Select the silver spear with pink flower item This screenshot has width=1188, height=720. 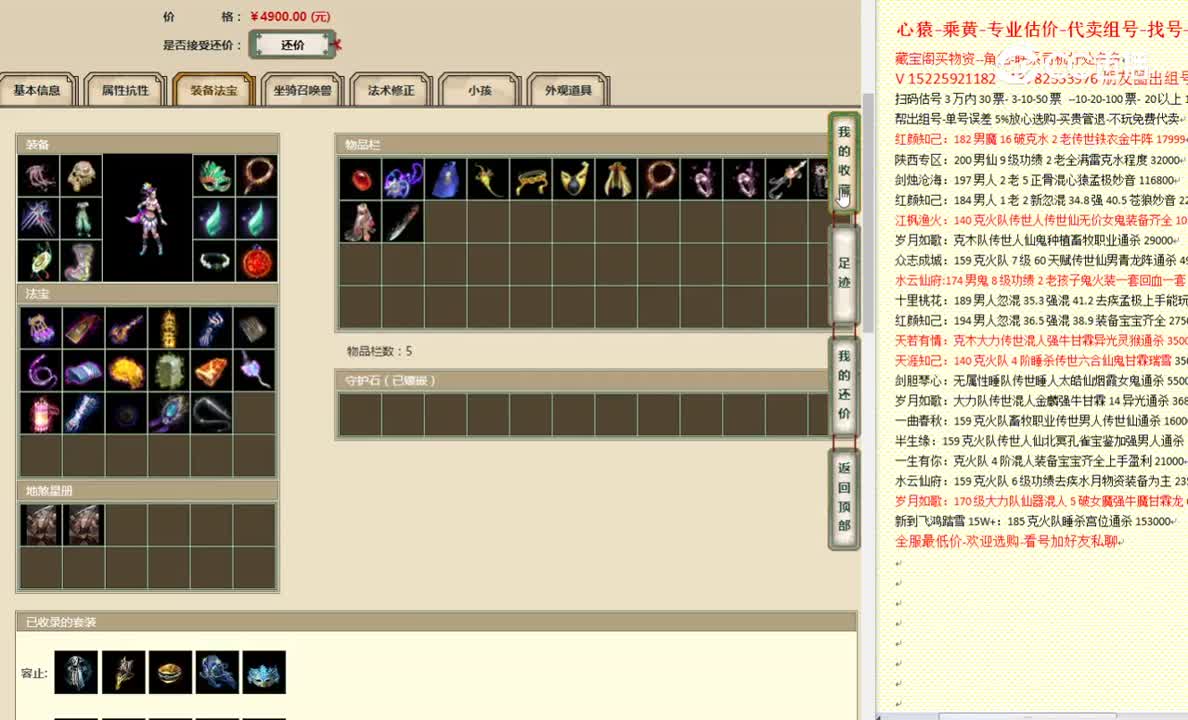[786, 180]
